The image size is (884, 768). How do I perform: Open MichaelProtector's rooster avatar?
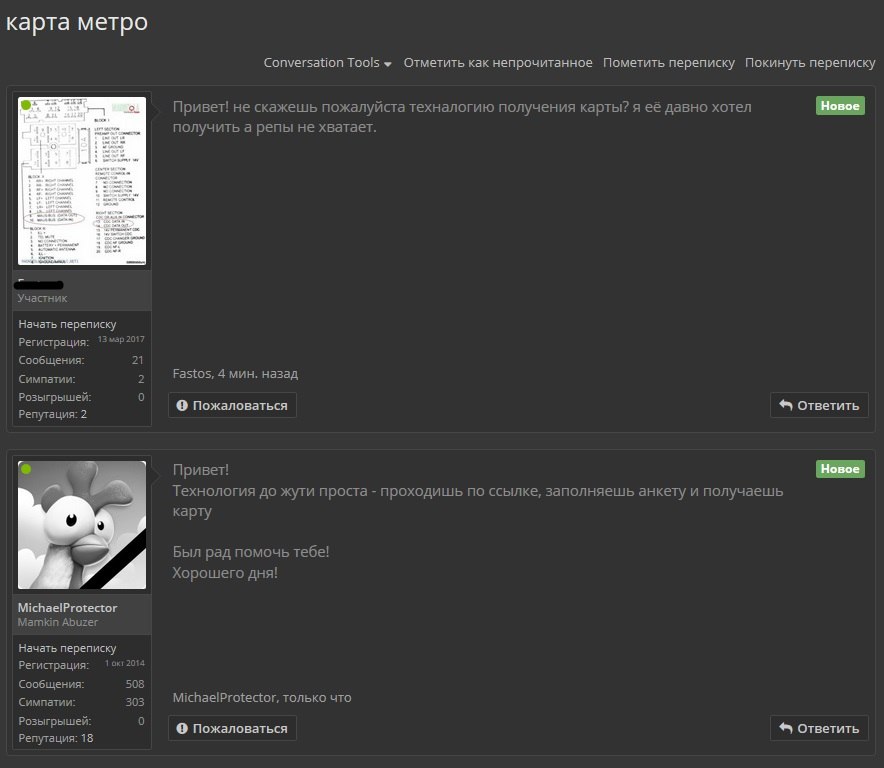pos(82,525)
